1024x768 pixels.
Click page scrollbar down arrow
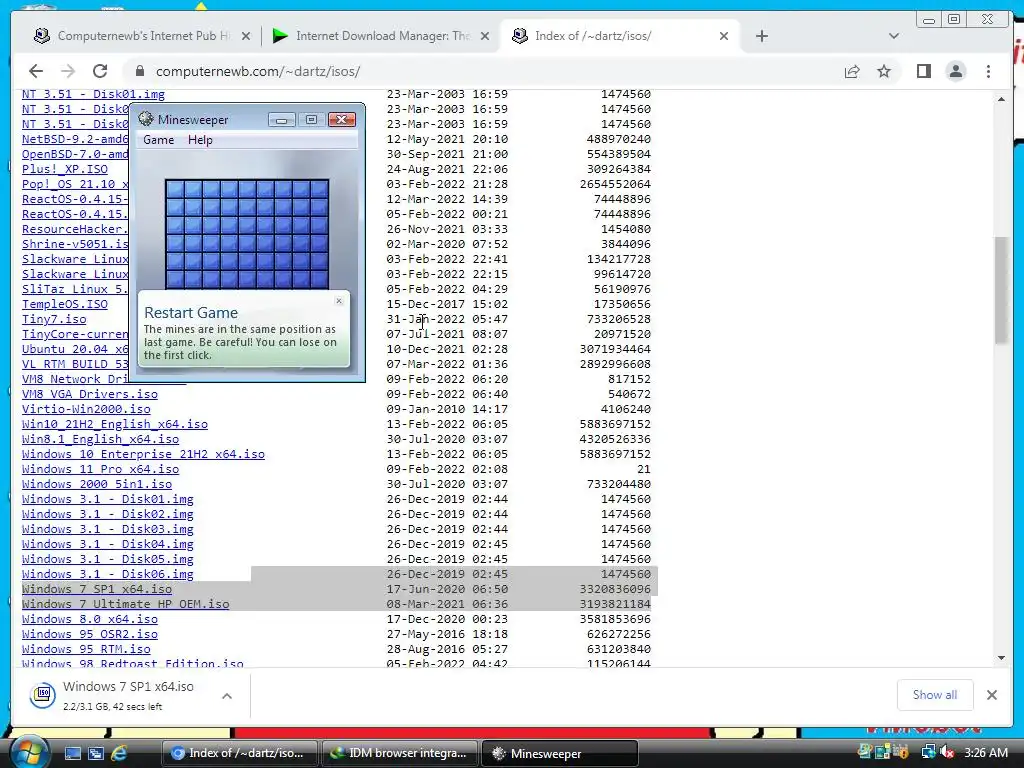pyautogui.click(x=1001, y=658)
